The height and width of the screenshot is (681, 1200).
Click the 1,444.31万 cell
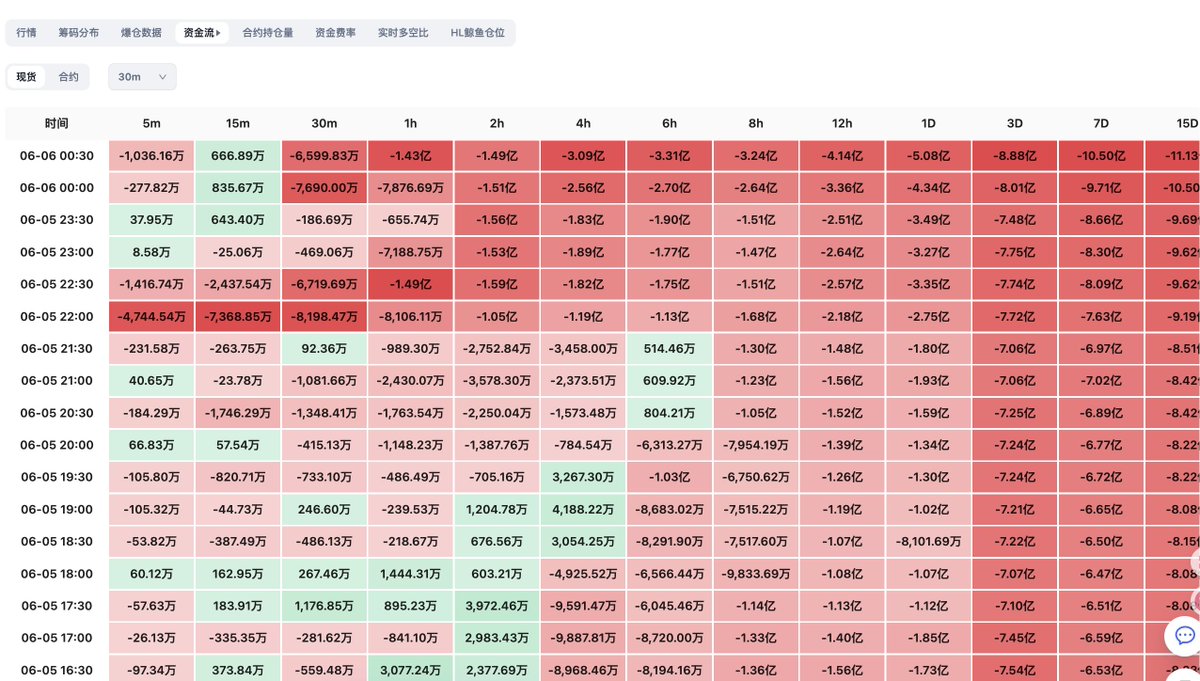coord(410,574)
